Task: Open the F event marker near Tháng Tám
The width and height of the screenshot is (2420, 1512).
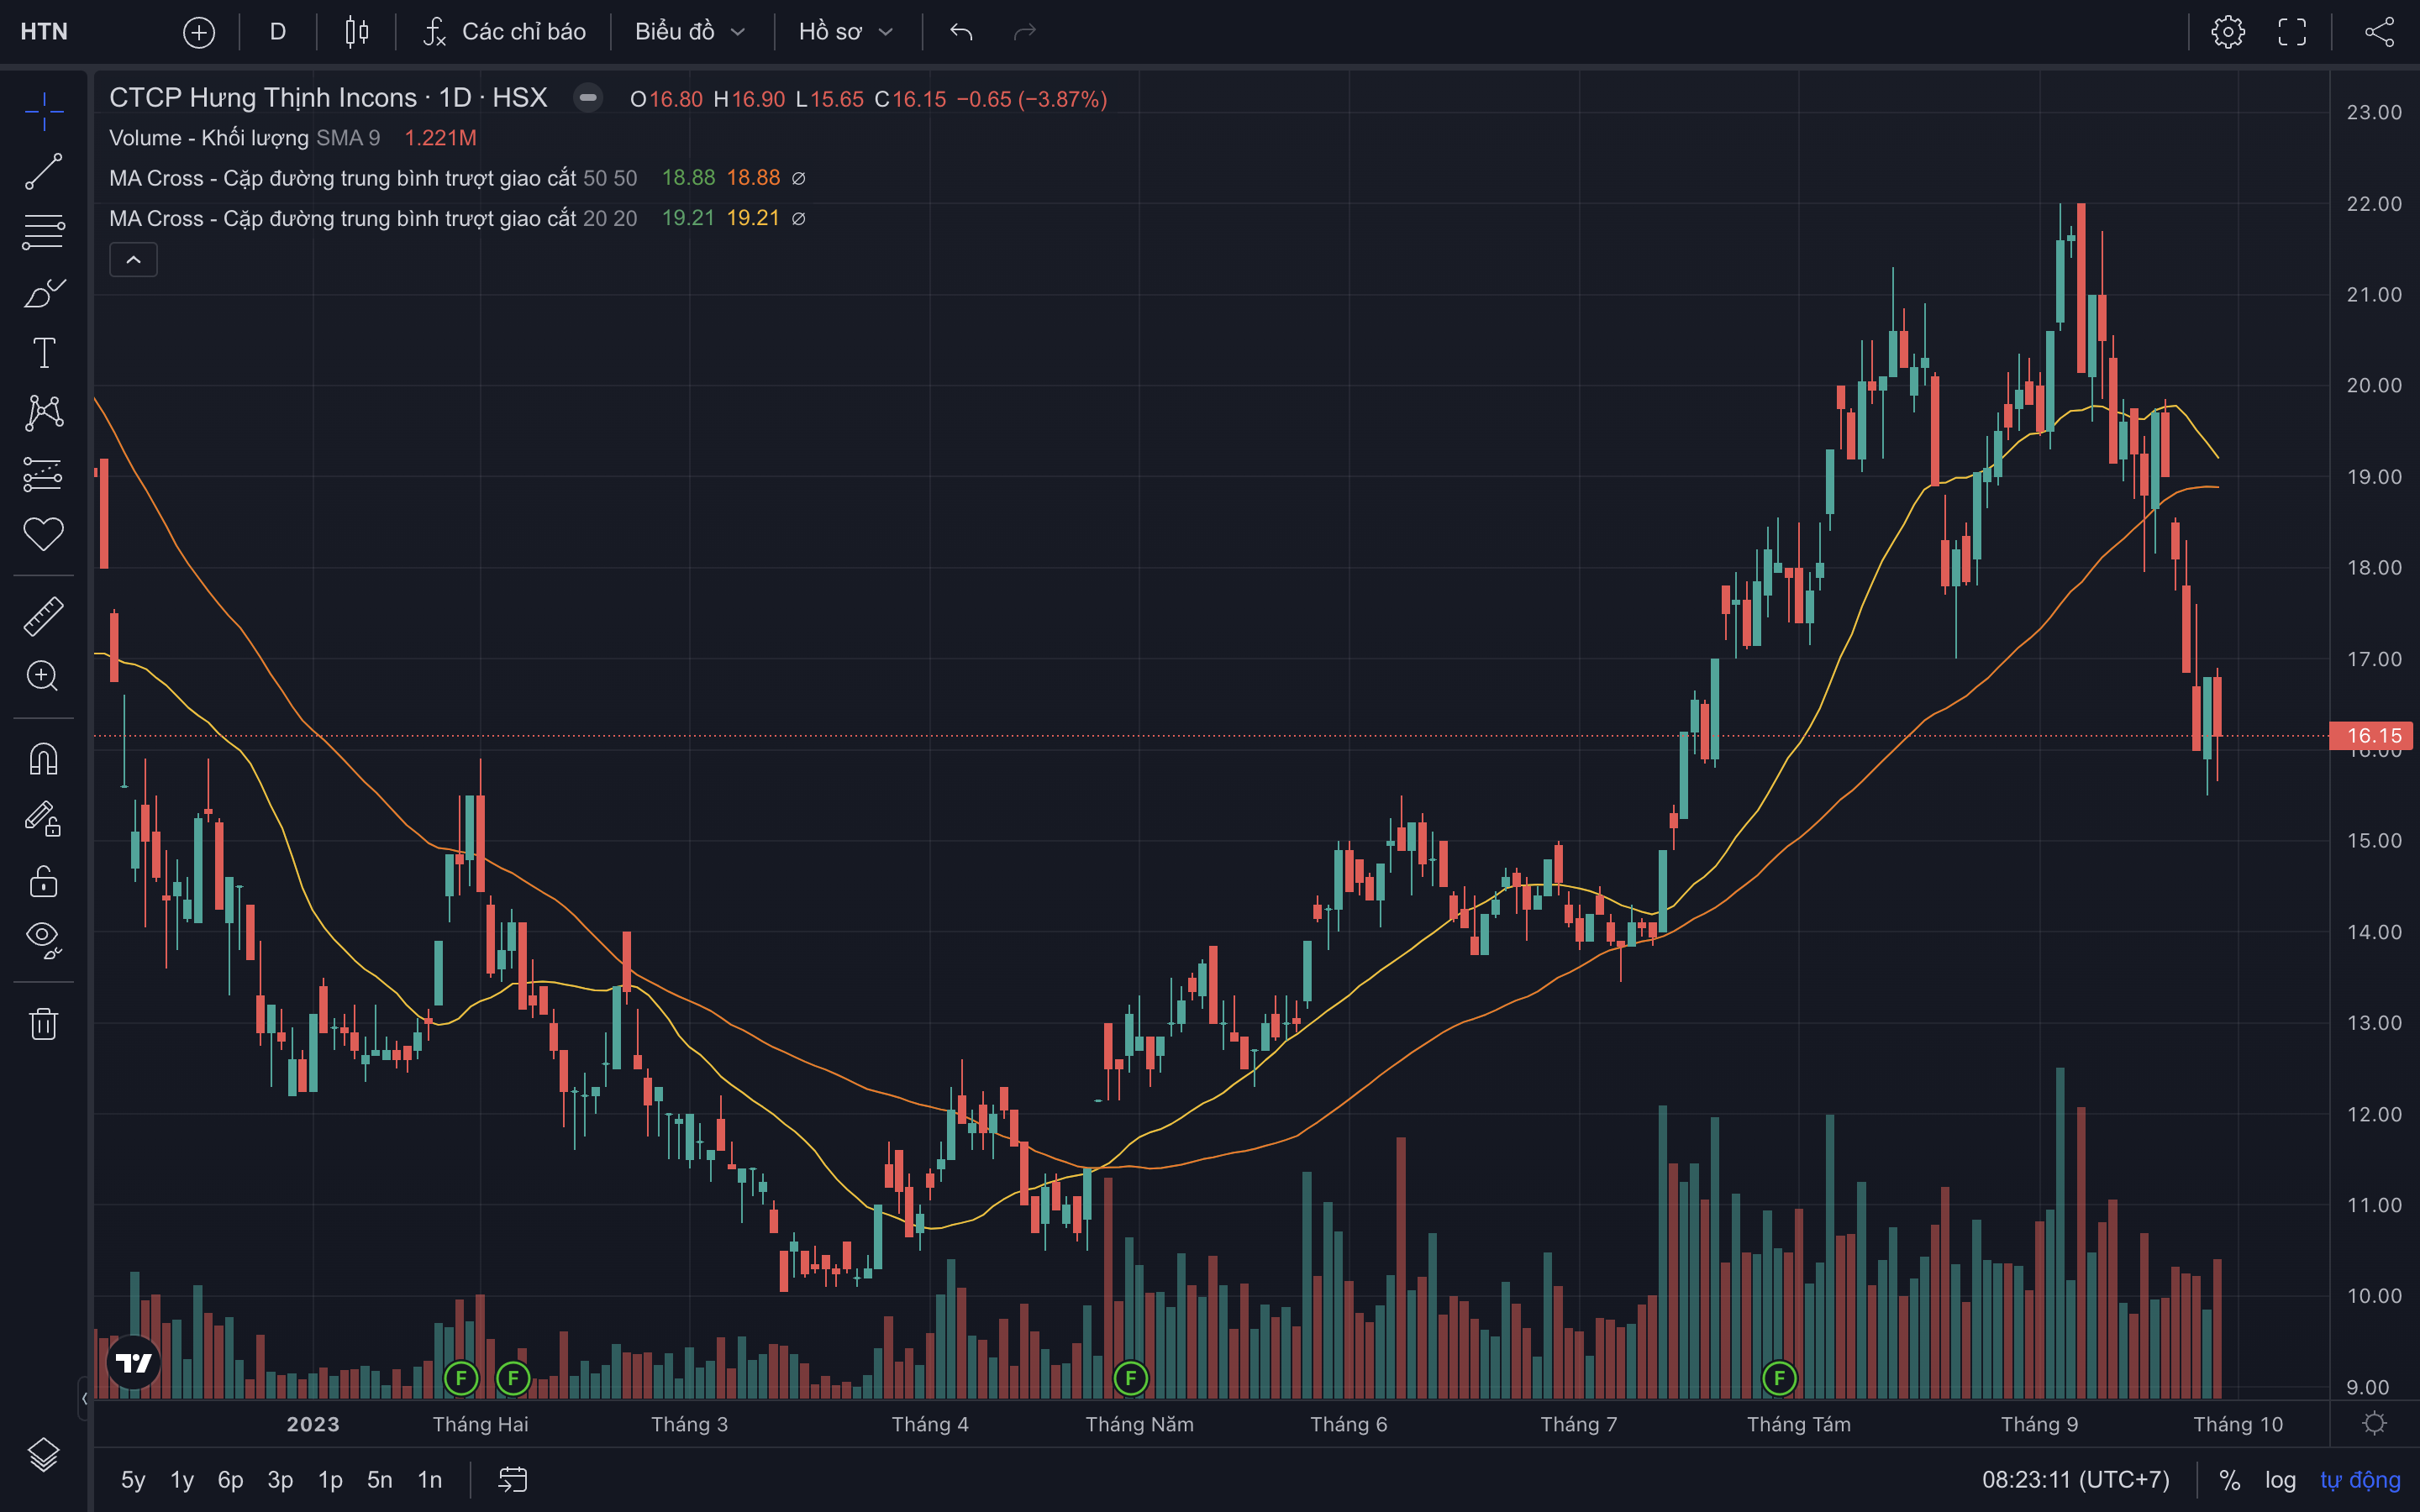Action: [x=1779, y=1379]
